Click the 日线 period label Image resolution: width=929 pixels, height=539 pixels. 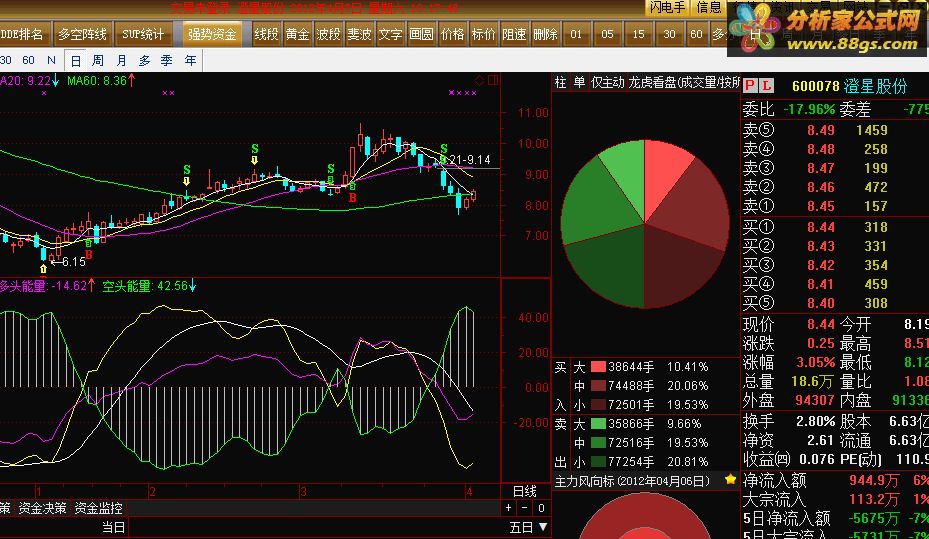coord(524,491)
